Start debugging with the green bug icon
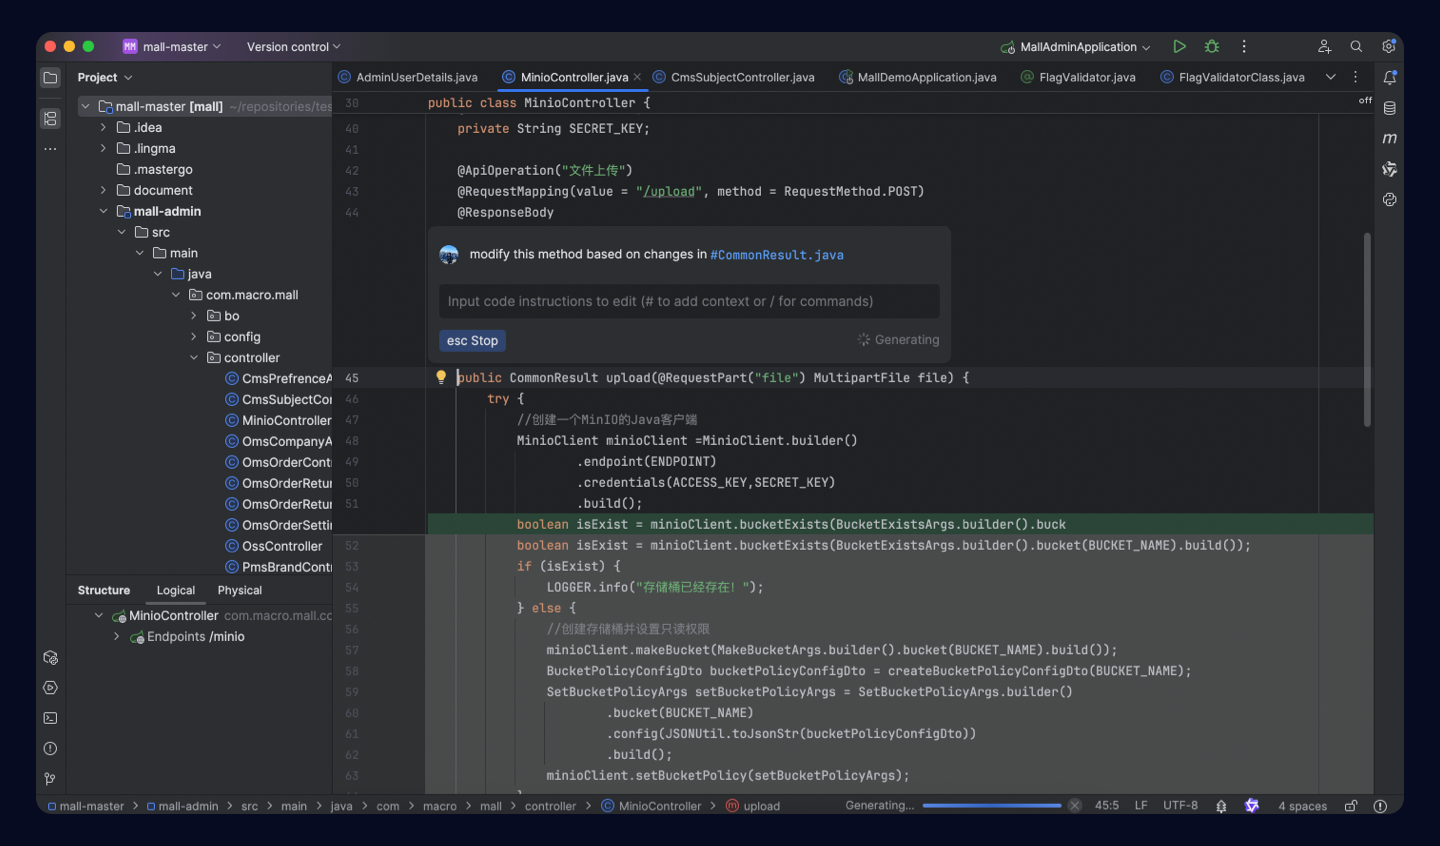The width and height of the screenshot is (1440, 846). (x=1212, y=46)
